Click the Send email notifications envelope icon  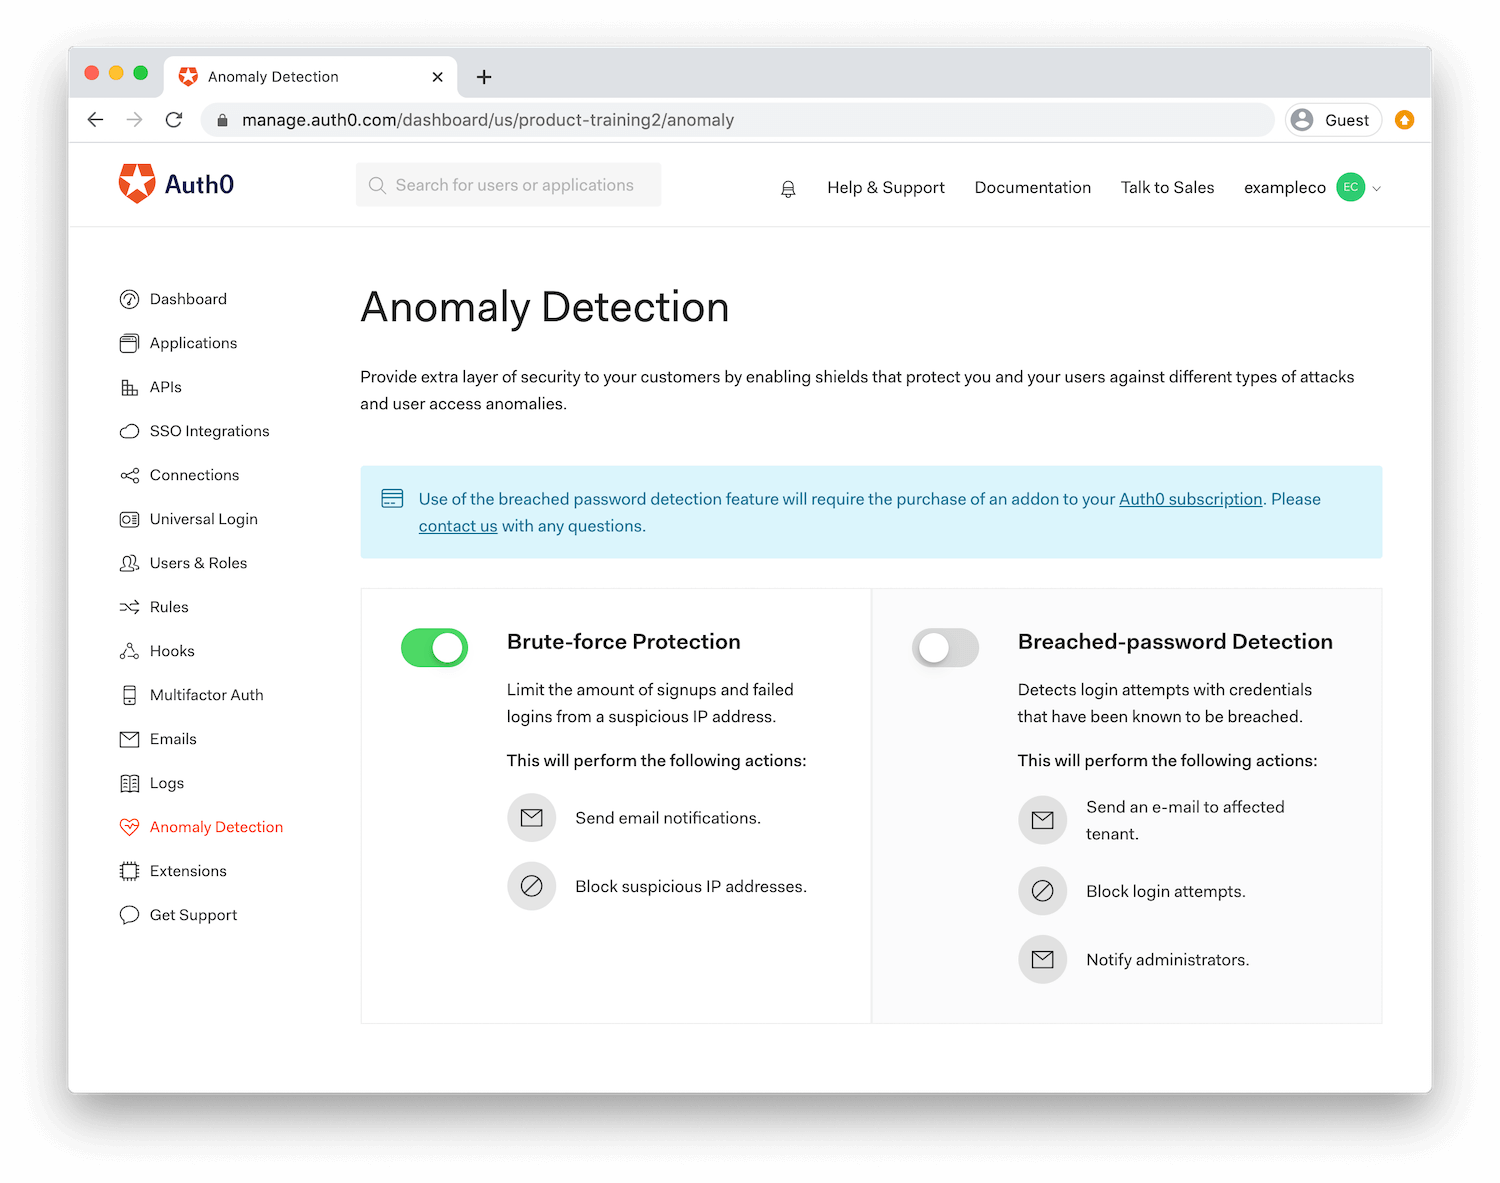pyautogui.click(x=532, y=818)
